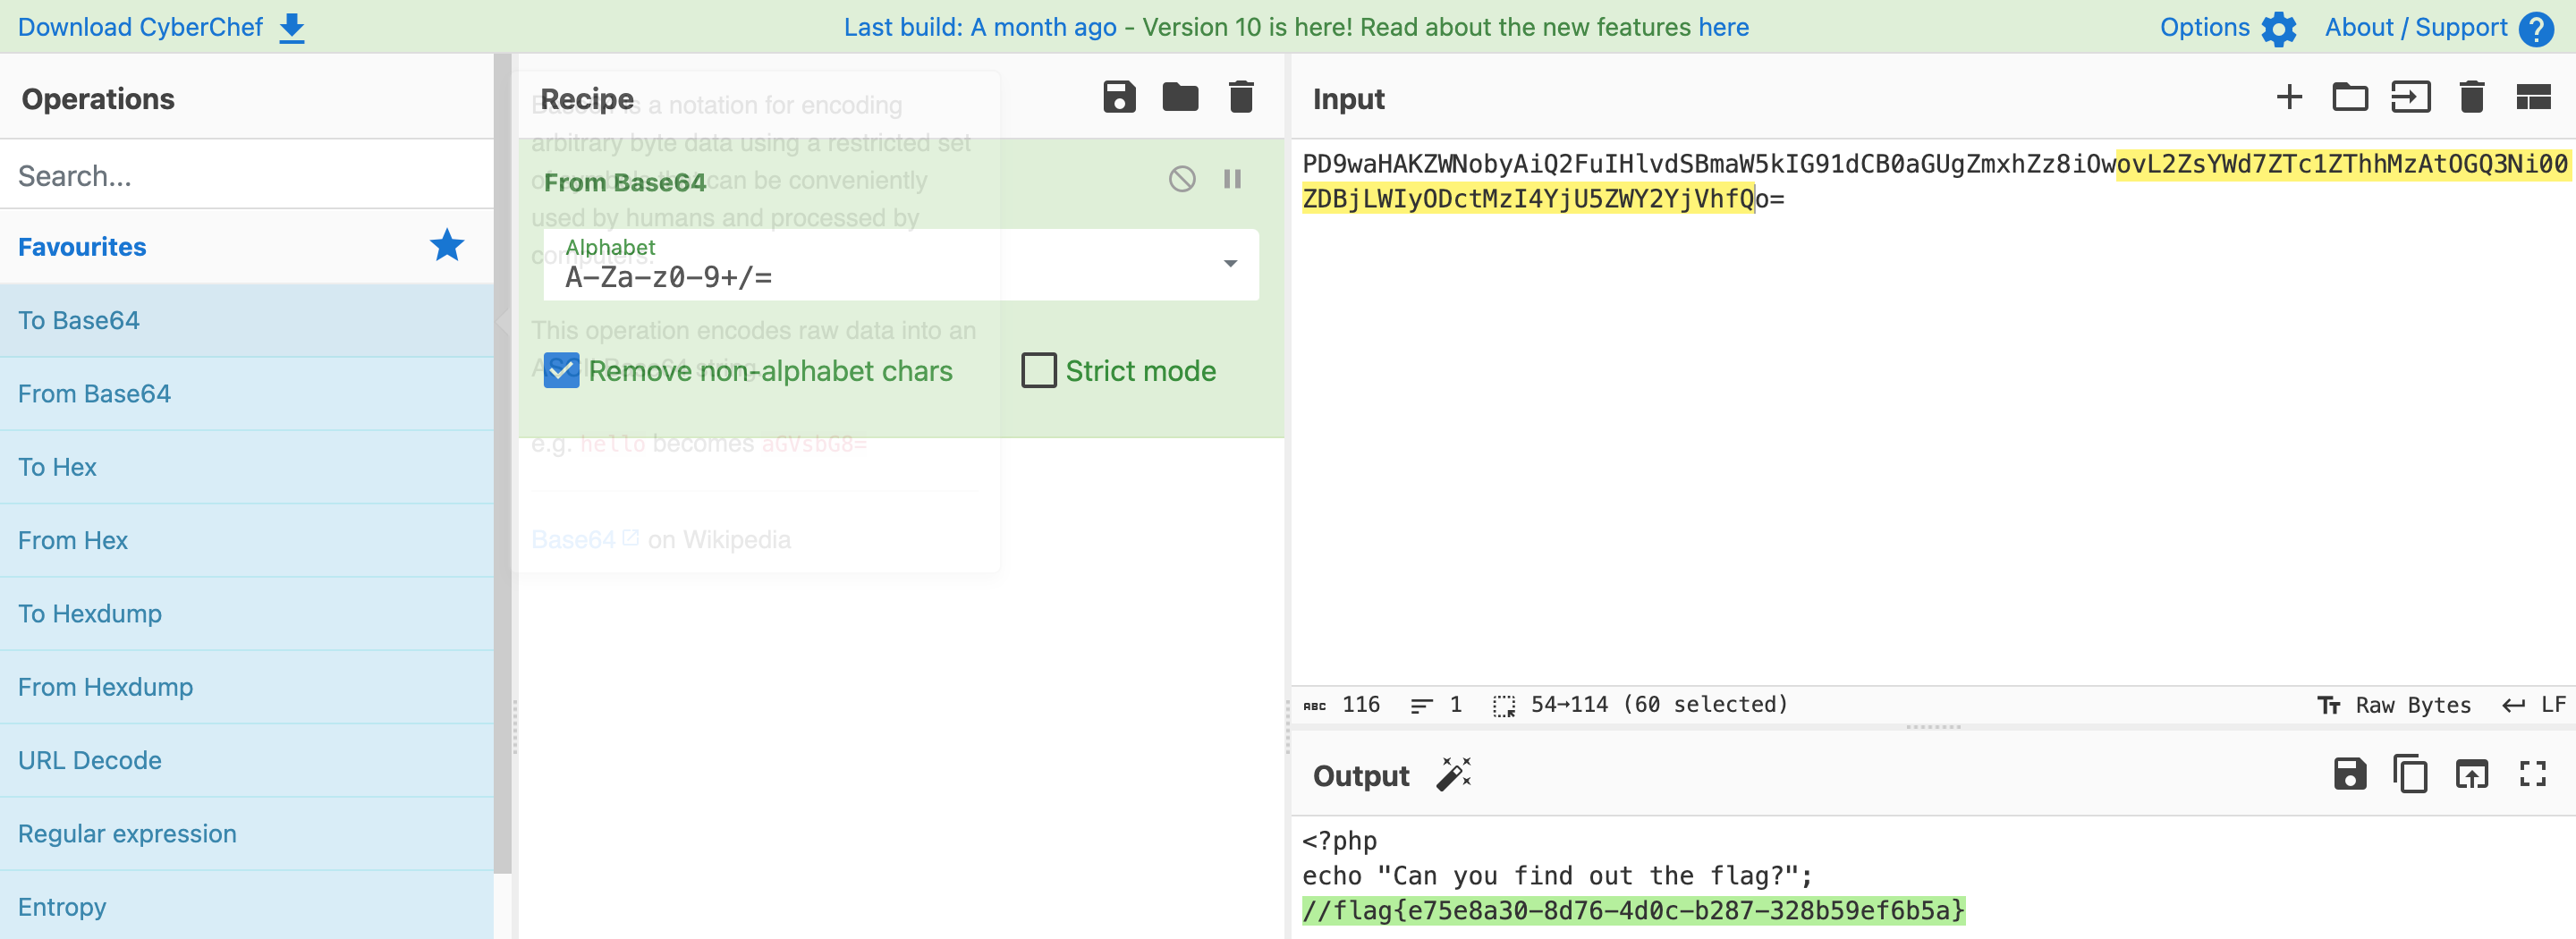
Task: Open Options link
Action: (x=2204, y=27)
